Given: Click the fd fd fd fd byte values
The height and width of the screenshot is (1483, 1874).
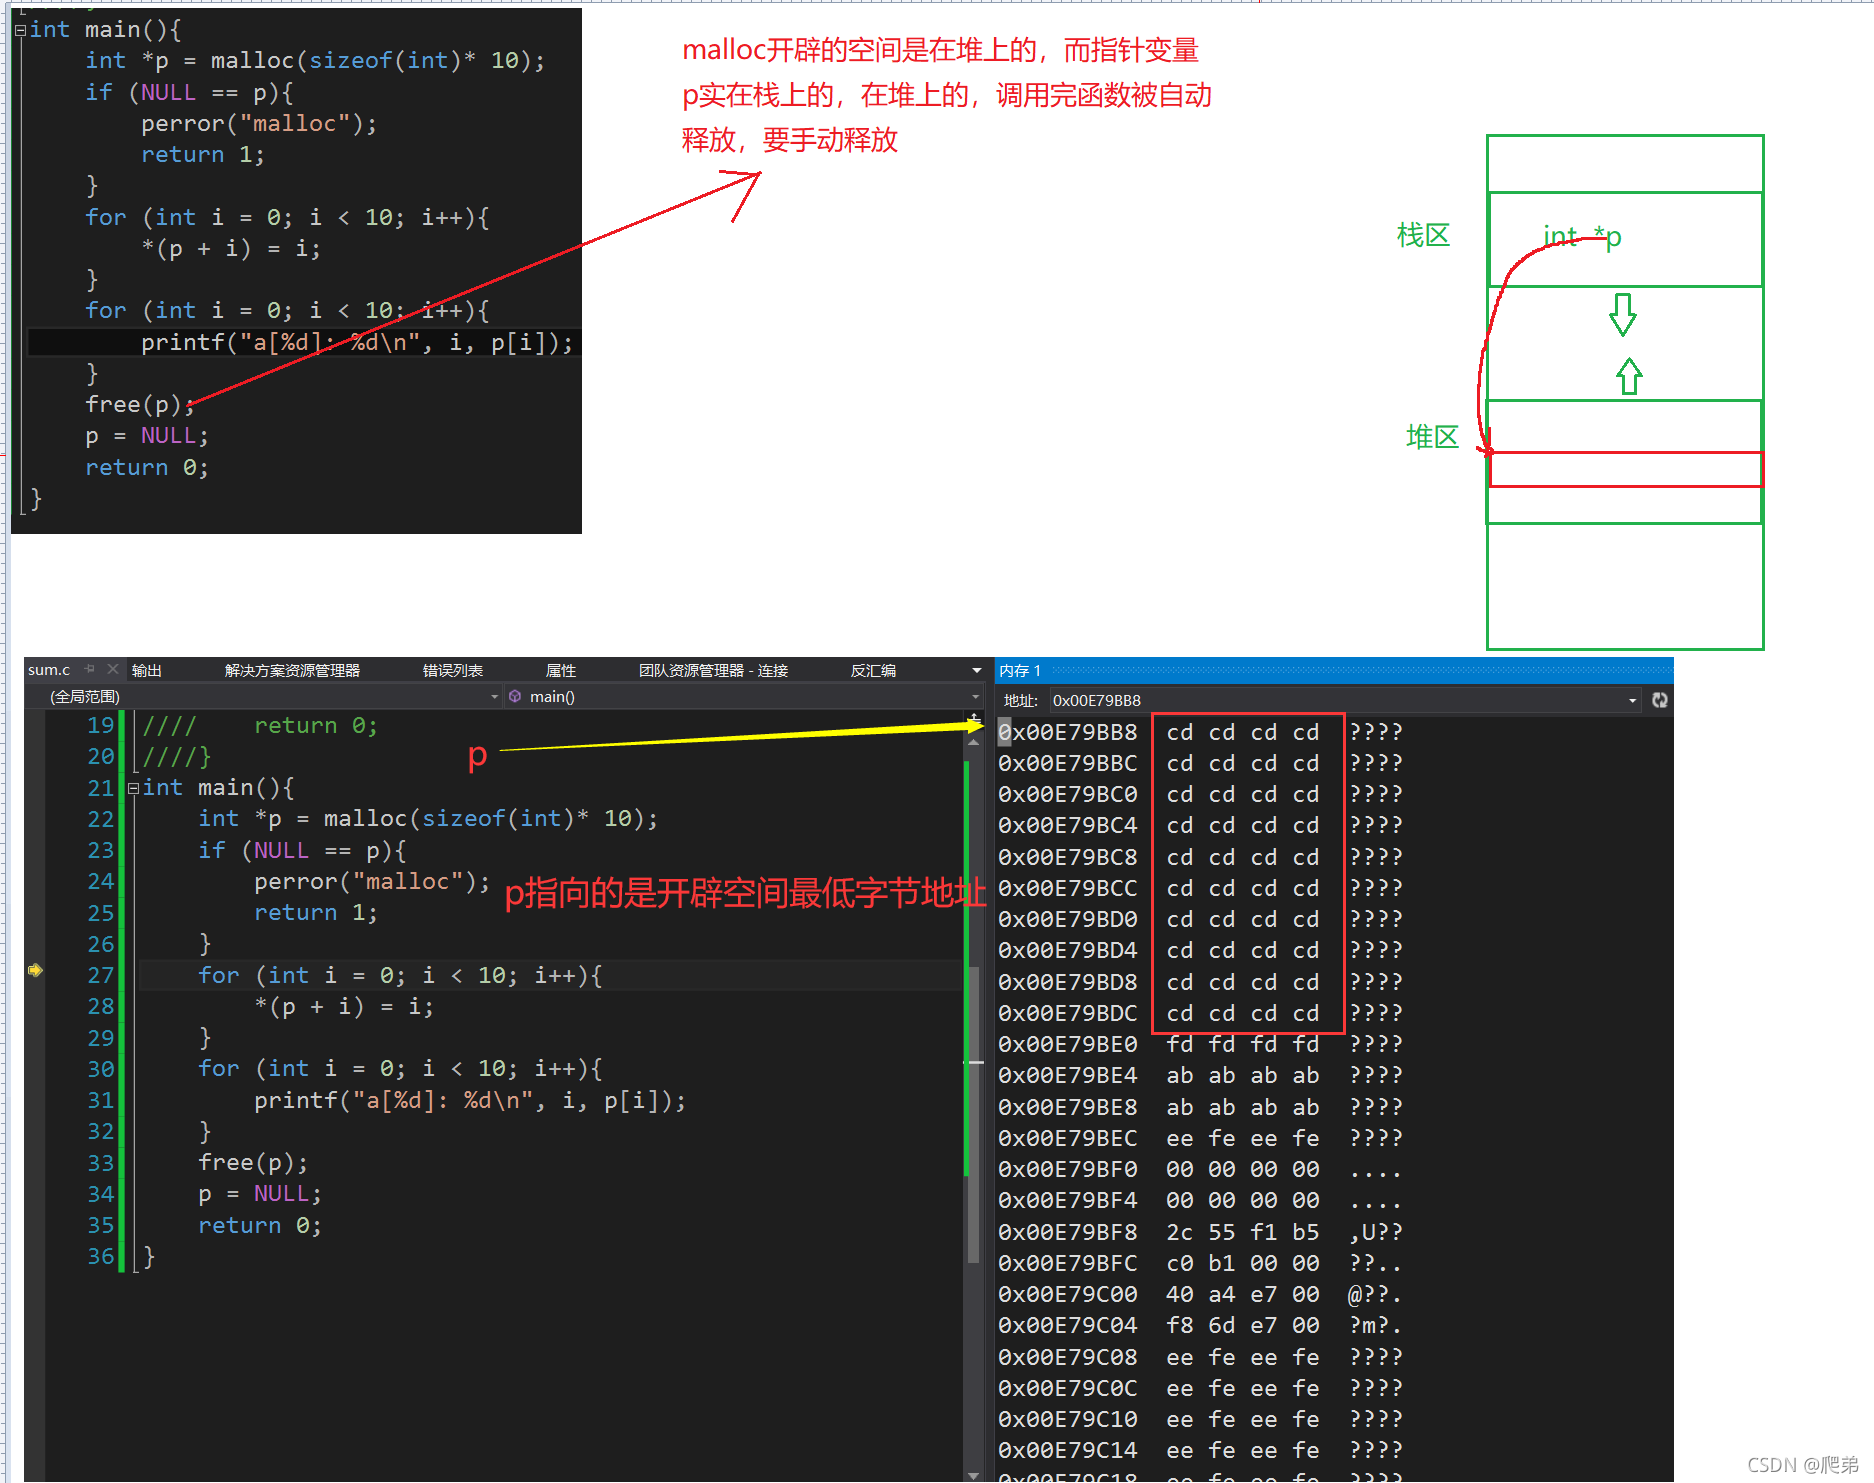Looking at the screenshot, I should (1243, 1044).
